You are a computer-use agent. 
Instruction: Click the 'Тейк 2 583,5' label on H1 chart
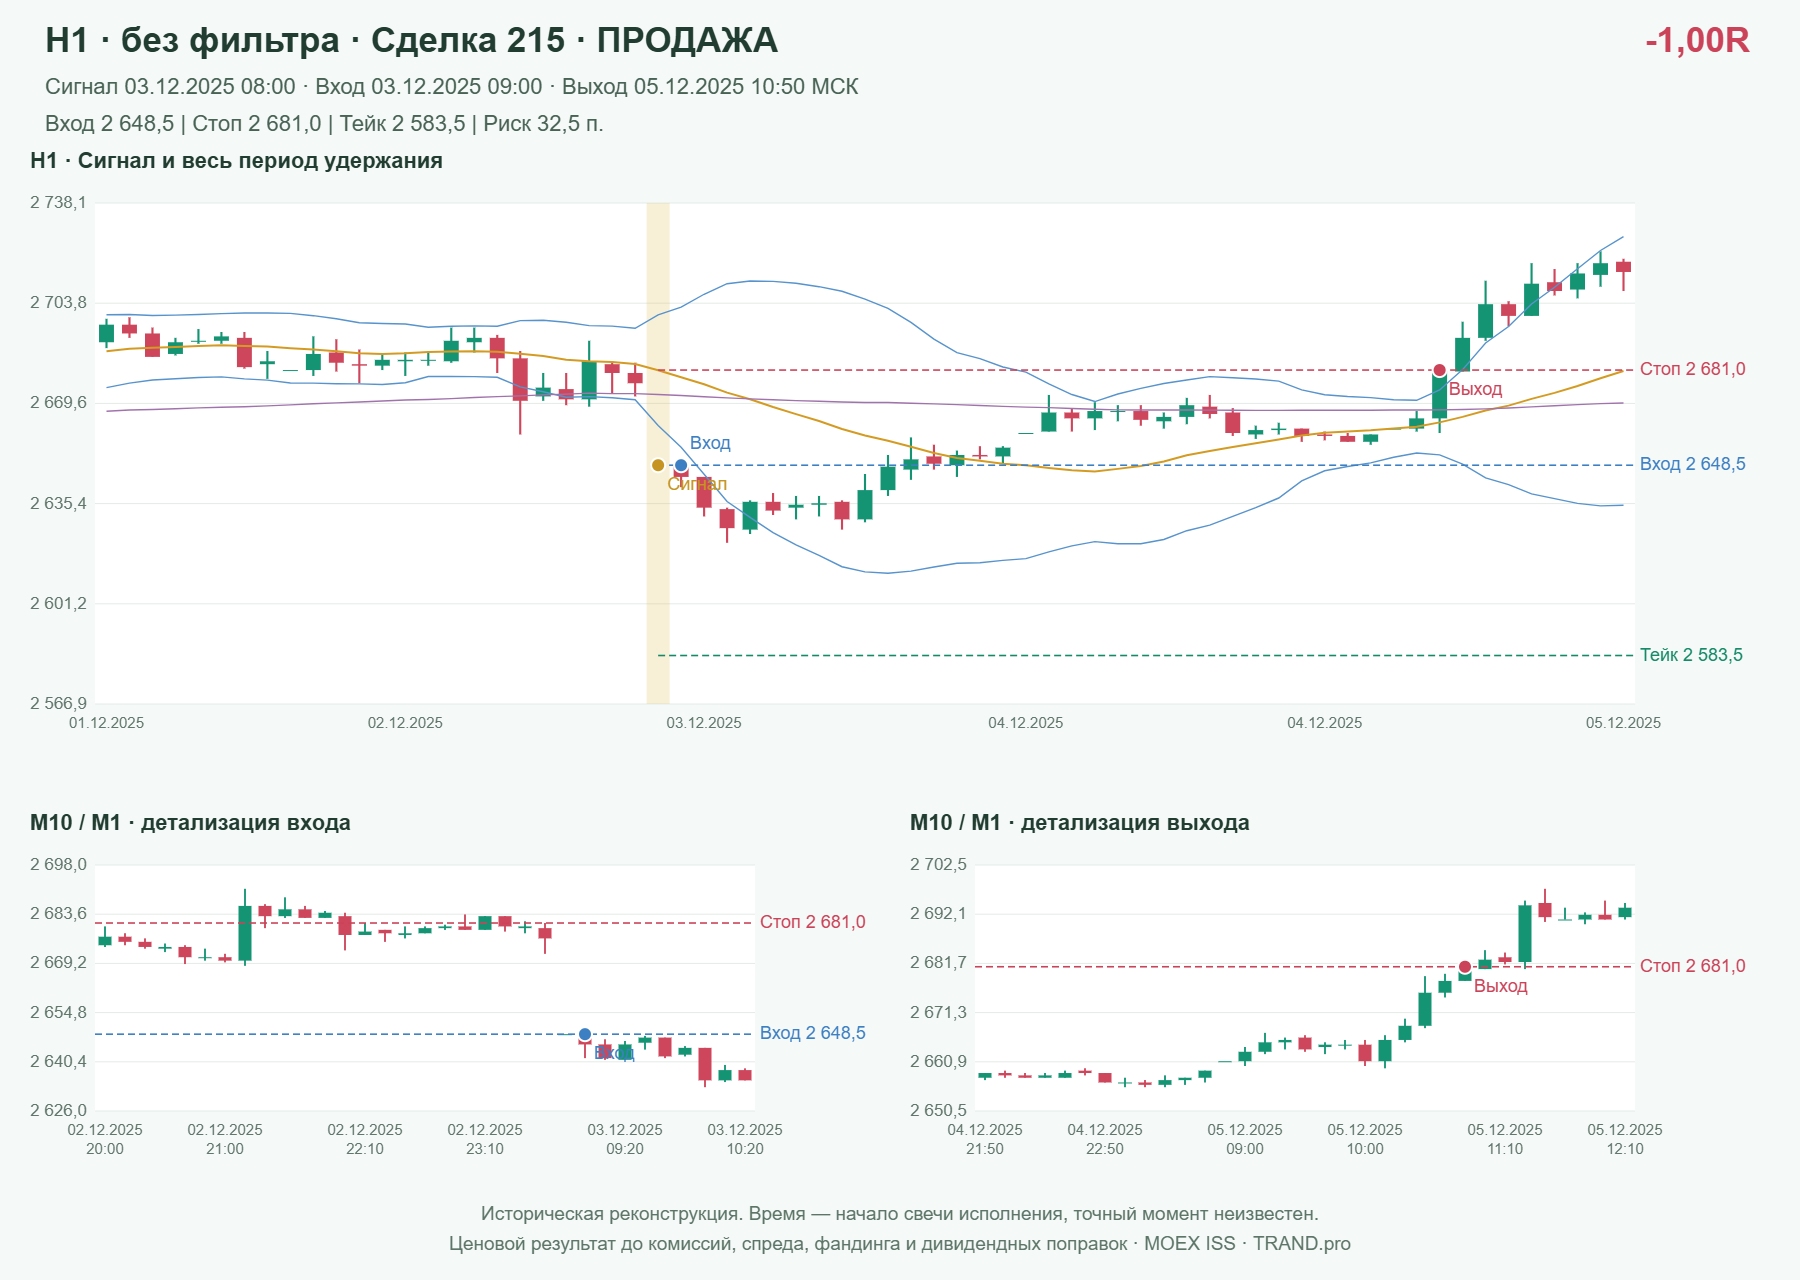tap(1691, 655)
